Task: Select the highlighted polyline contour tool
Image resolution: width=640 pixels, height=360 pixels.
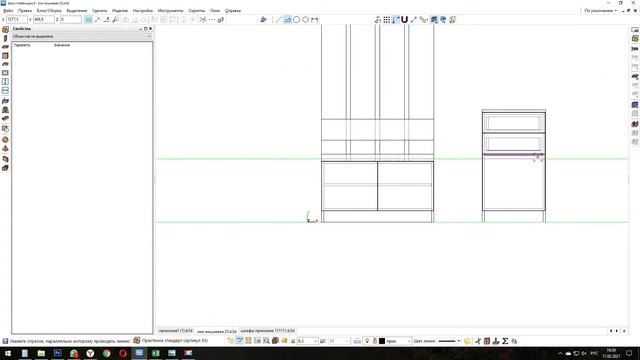Action: (x=288, y=19)
